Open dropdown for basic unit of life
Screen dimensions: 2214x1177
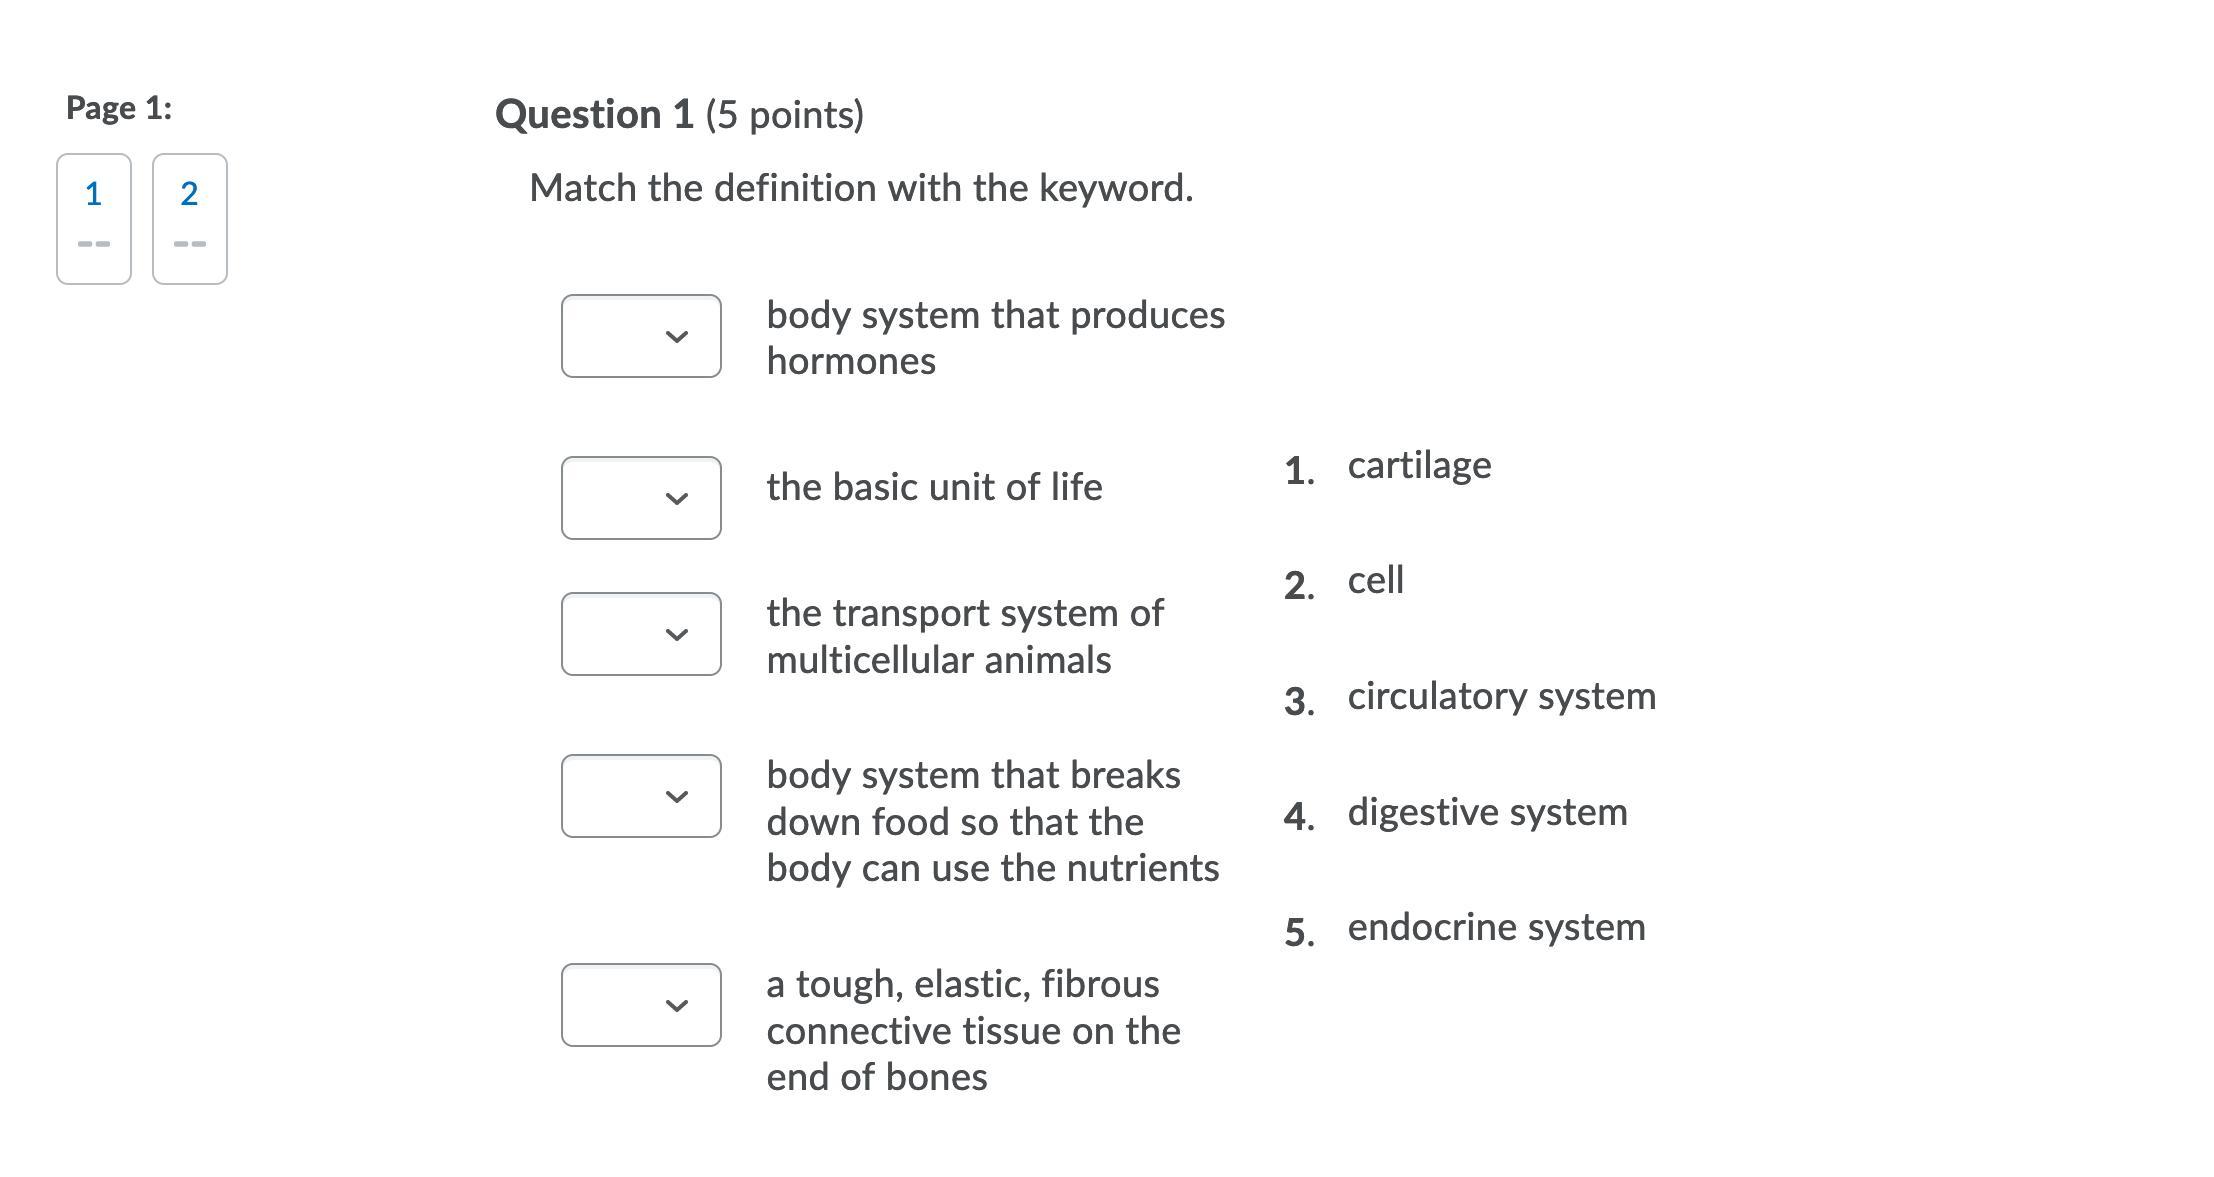[x=641, y=498]
